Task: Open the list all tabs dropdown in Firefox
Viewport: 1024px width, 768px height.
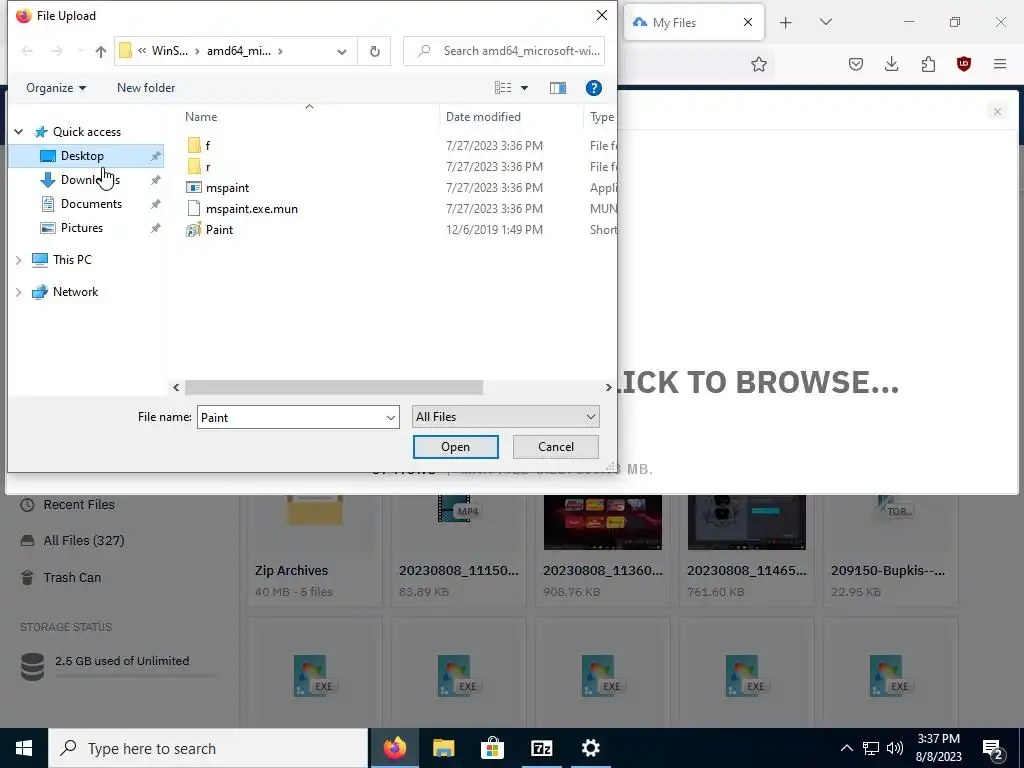Action: coord(825,22)
